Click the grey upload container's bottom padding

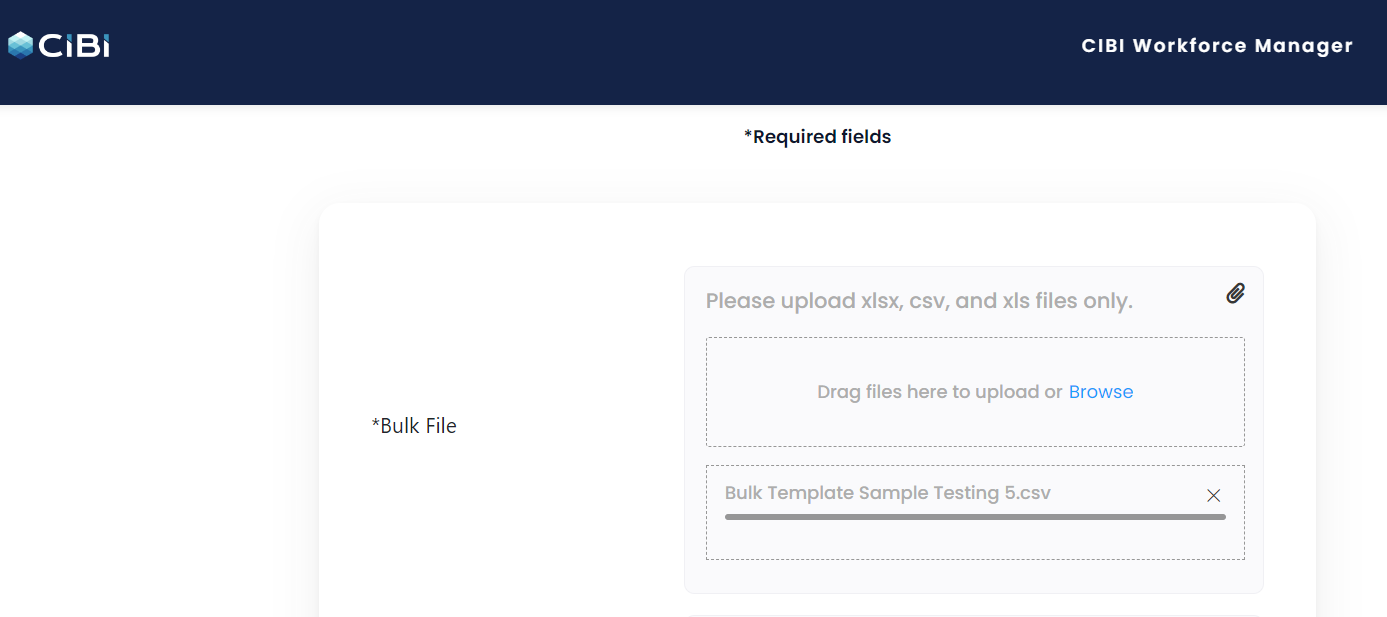(x=975, y=577)
